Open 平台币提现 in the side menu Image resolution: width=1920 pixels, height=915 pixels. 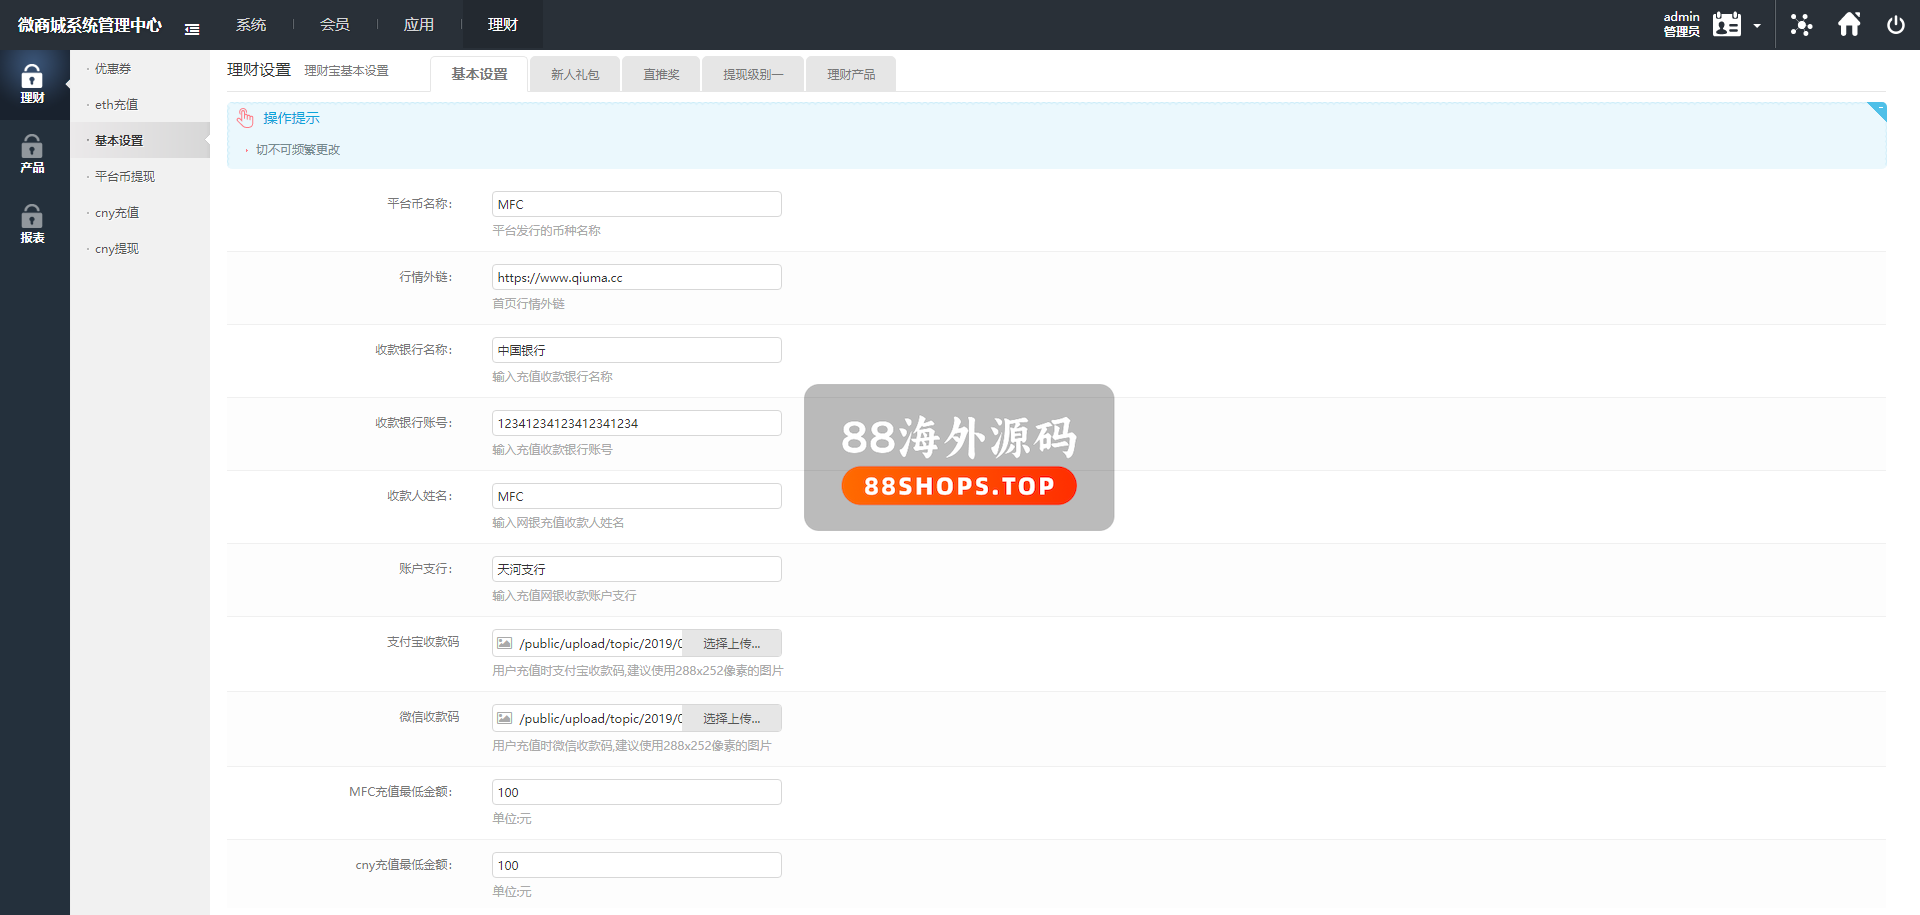point(125,177)
